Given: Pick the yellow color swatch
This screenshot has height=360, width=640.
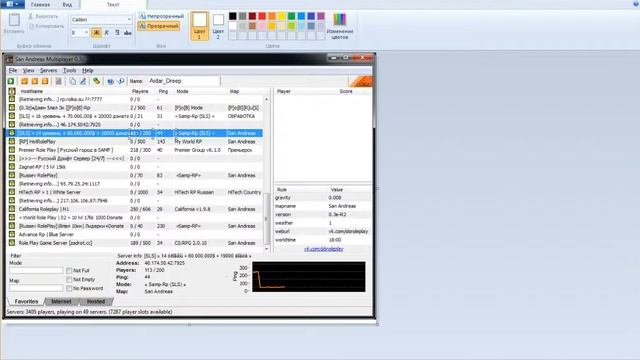Looking at the screenshot, I should point(282,16).
